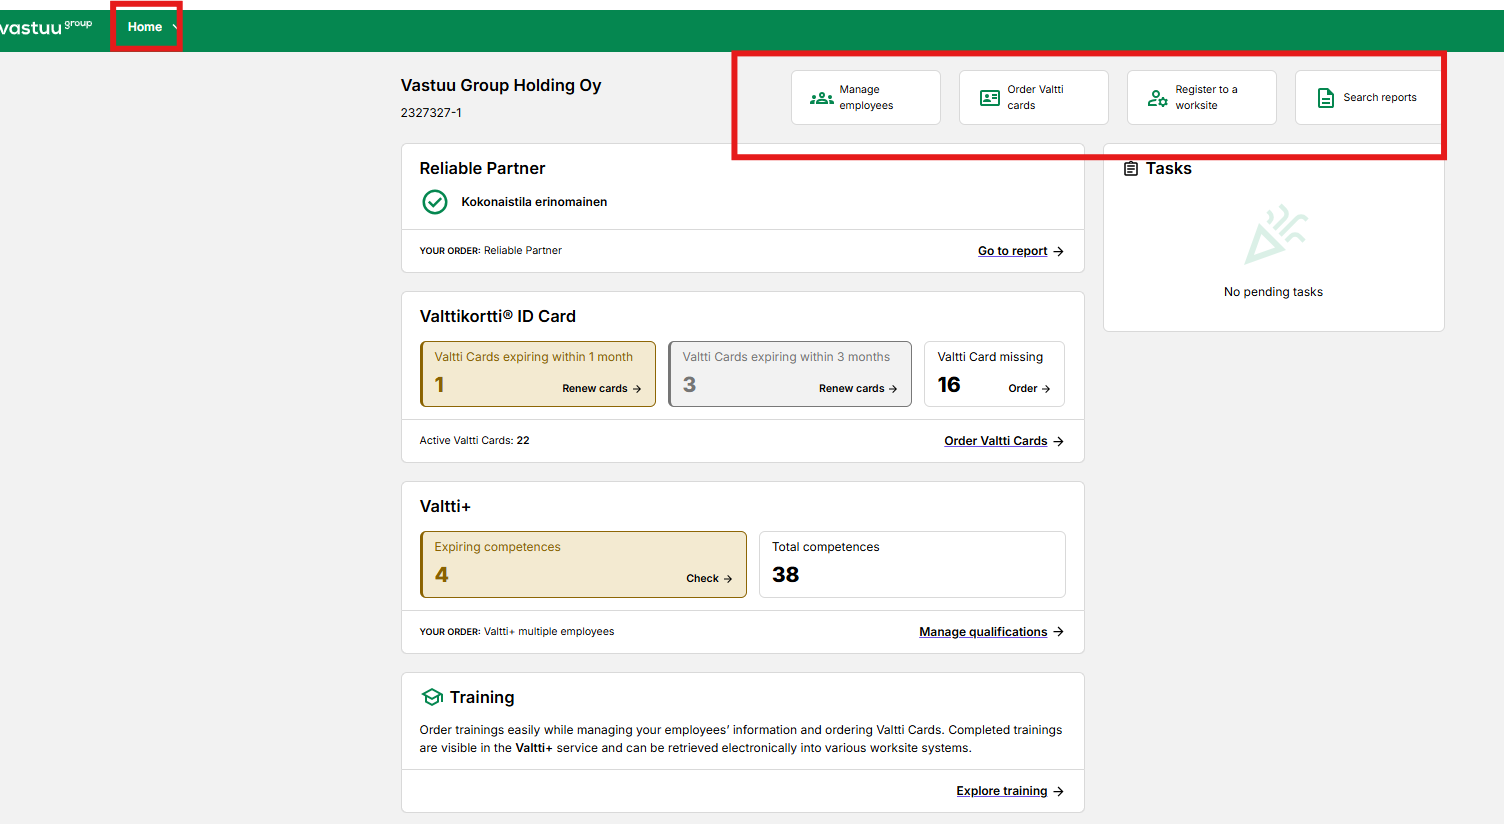Open Order Valtti cards shortcut
This screenshot has width=1504, height=824.
coord(1034,98)
